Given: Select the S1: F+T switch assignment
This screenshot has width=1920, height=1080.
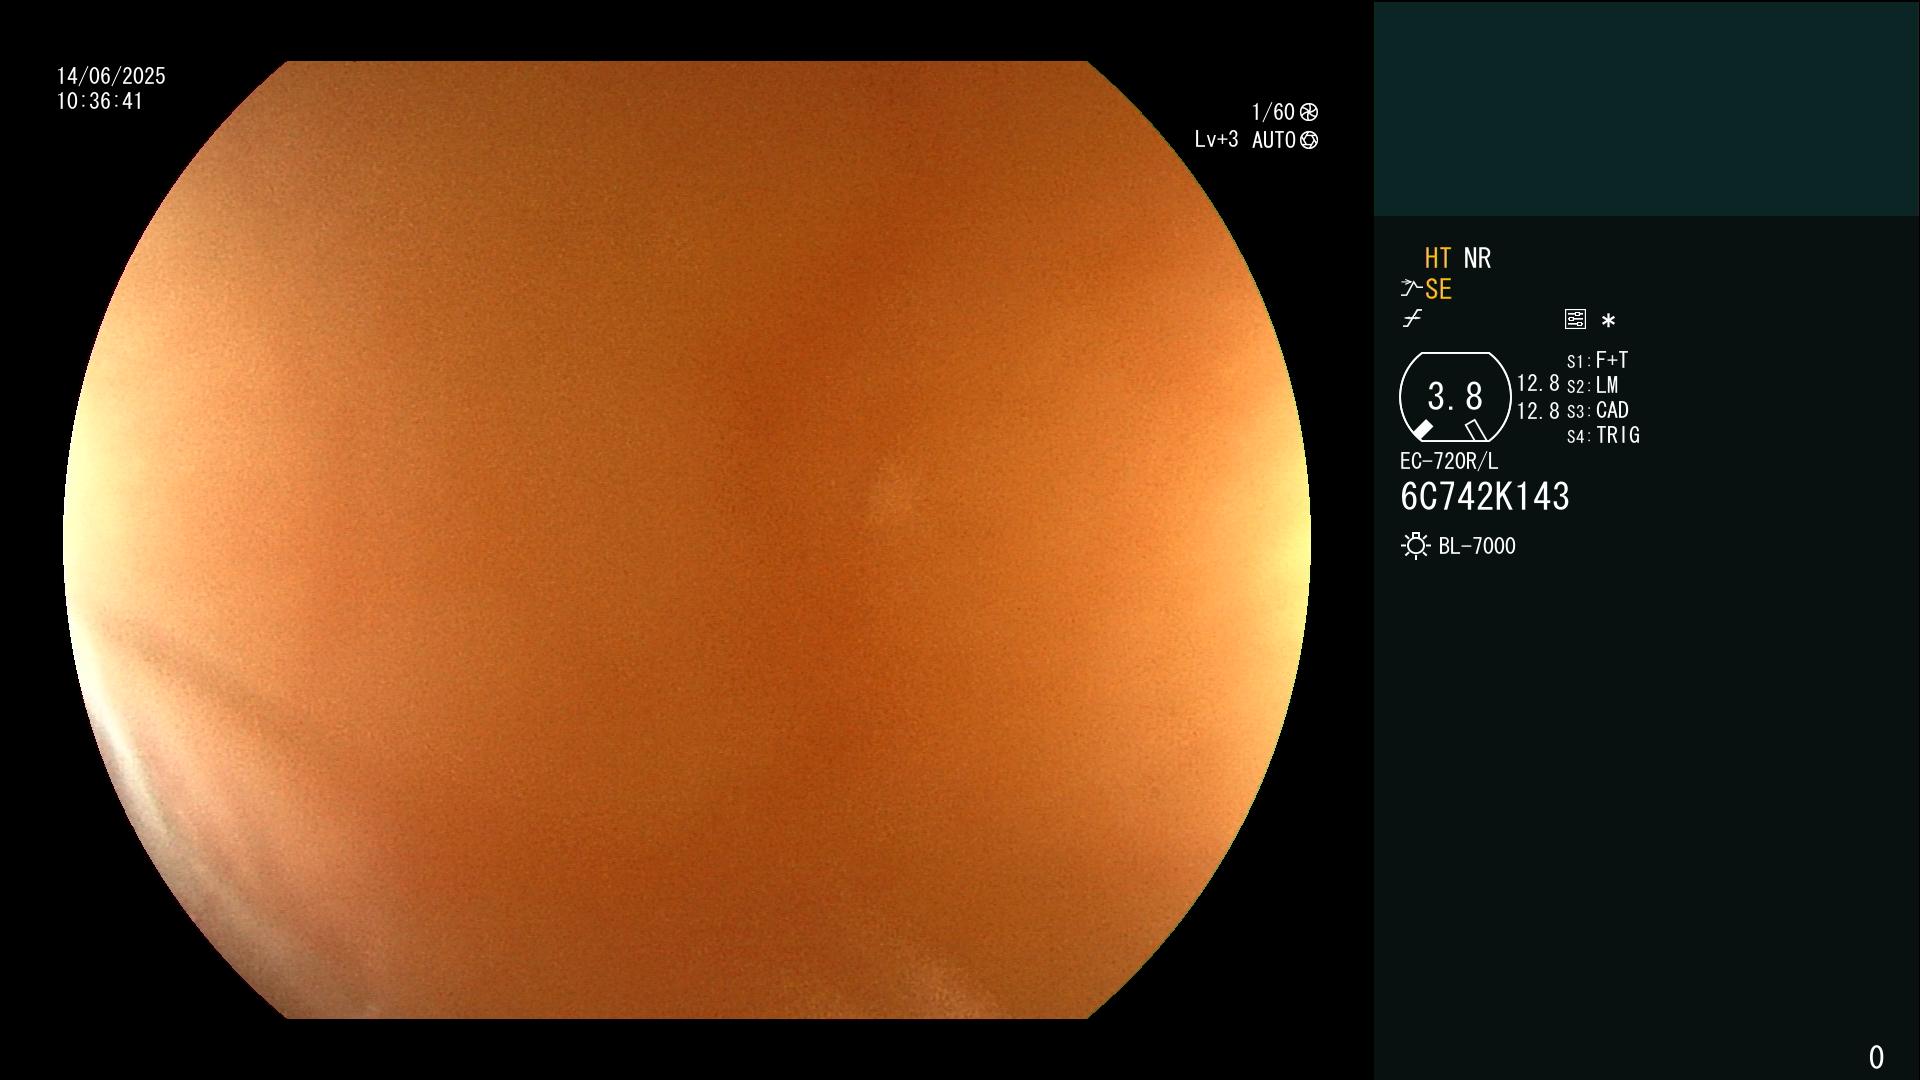Looking at the screenshot, I should [x=1597, y=360].
